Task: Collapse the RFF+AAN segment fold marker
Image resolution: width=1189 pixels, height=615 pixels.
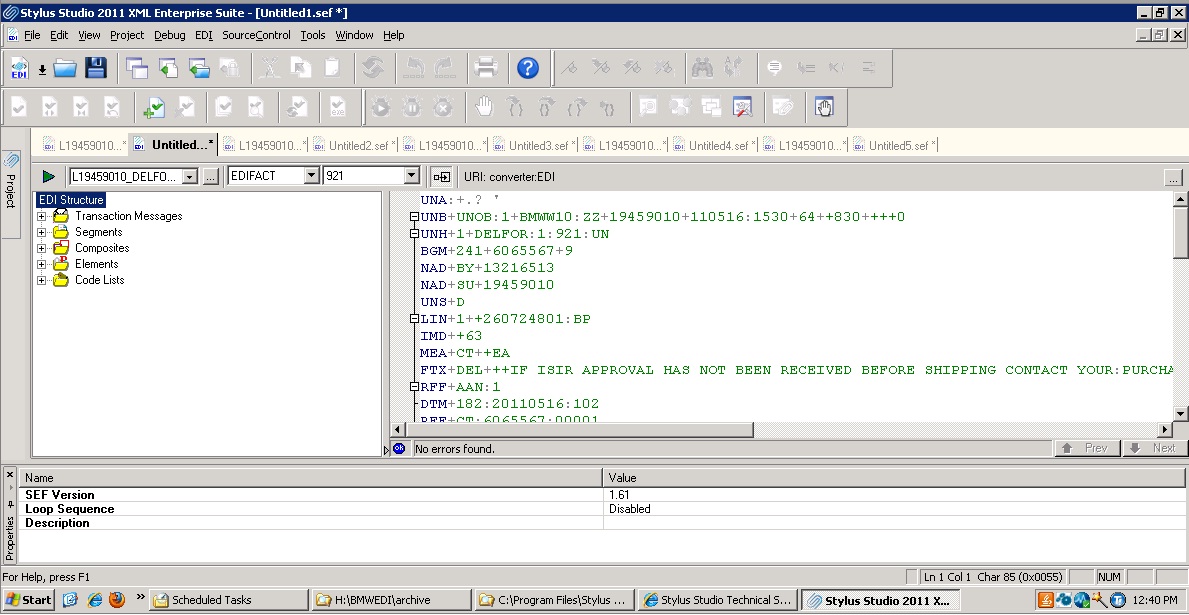Action: pyautogui.click(x=414, y=387)
